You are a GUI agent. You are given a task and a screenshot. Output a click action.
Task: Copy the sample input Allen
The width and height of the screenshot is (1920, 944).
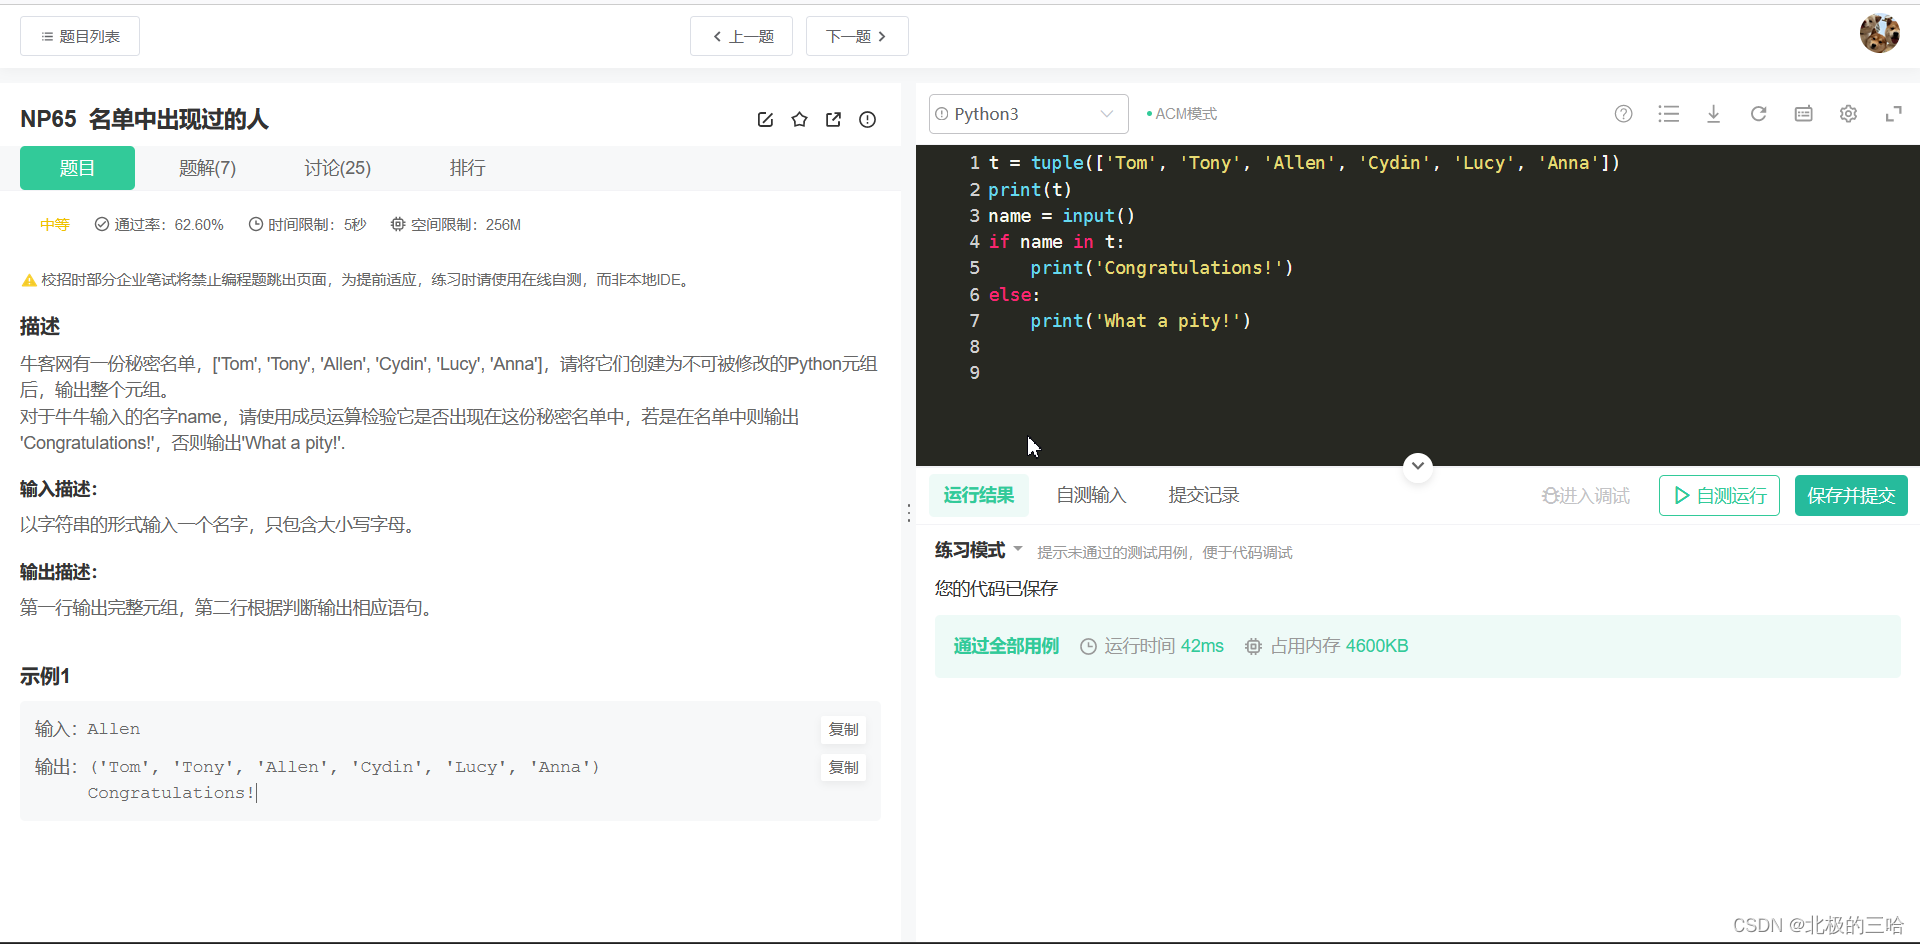[x=843, y=730]
